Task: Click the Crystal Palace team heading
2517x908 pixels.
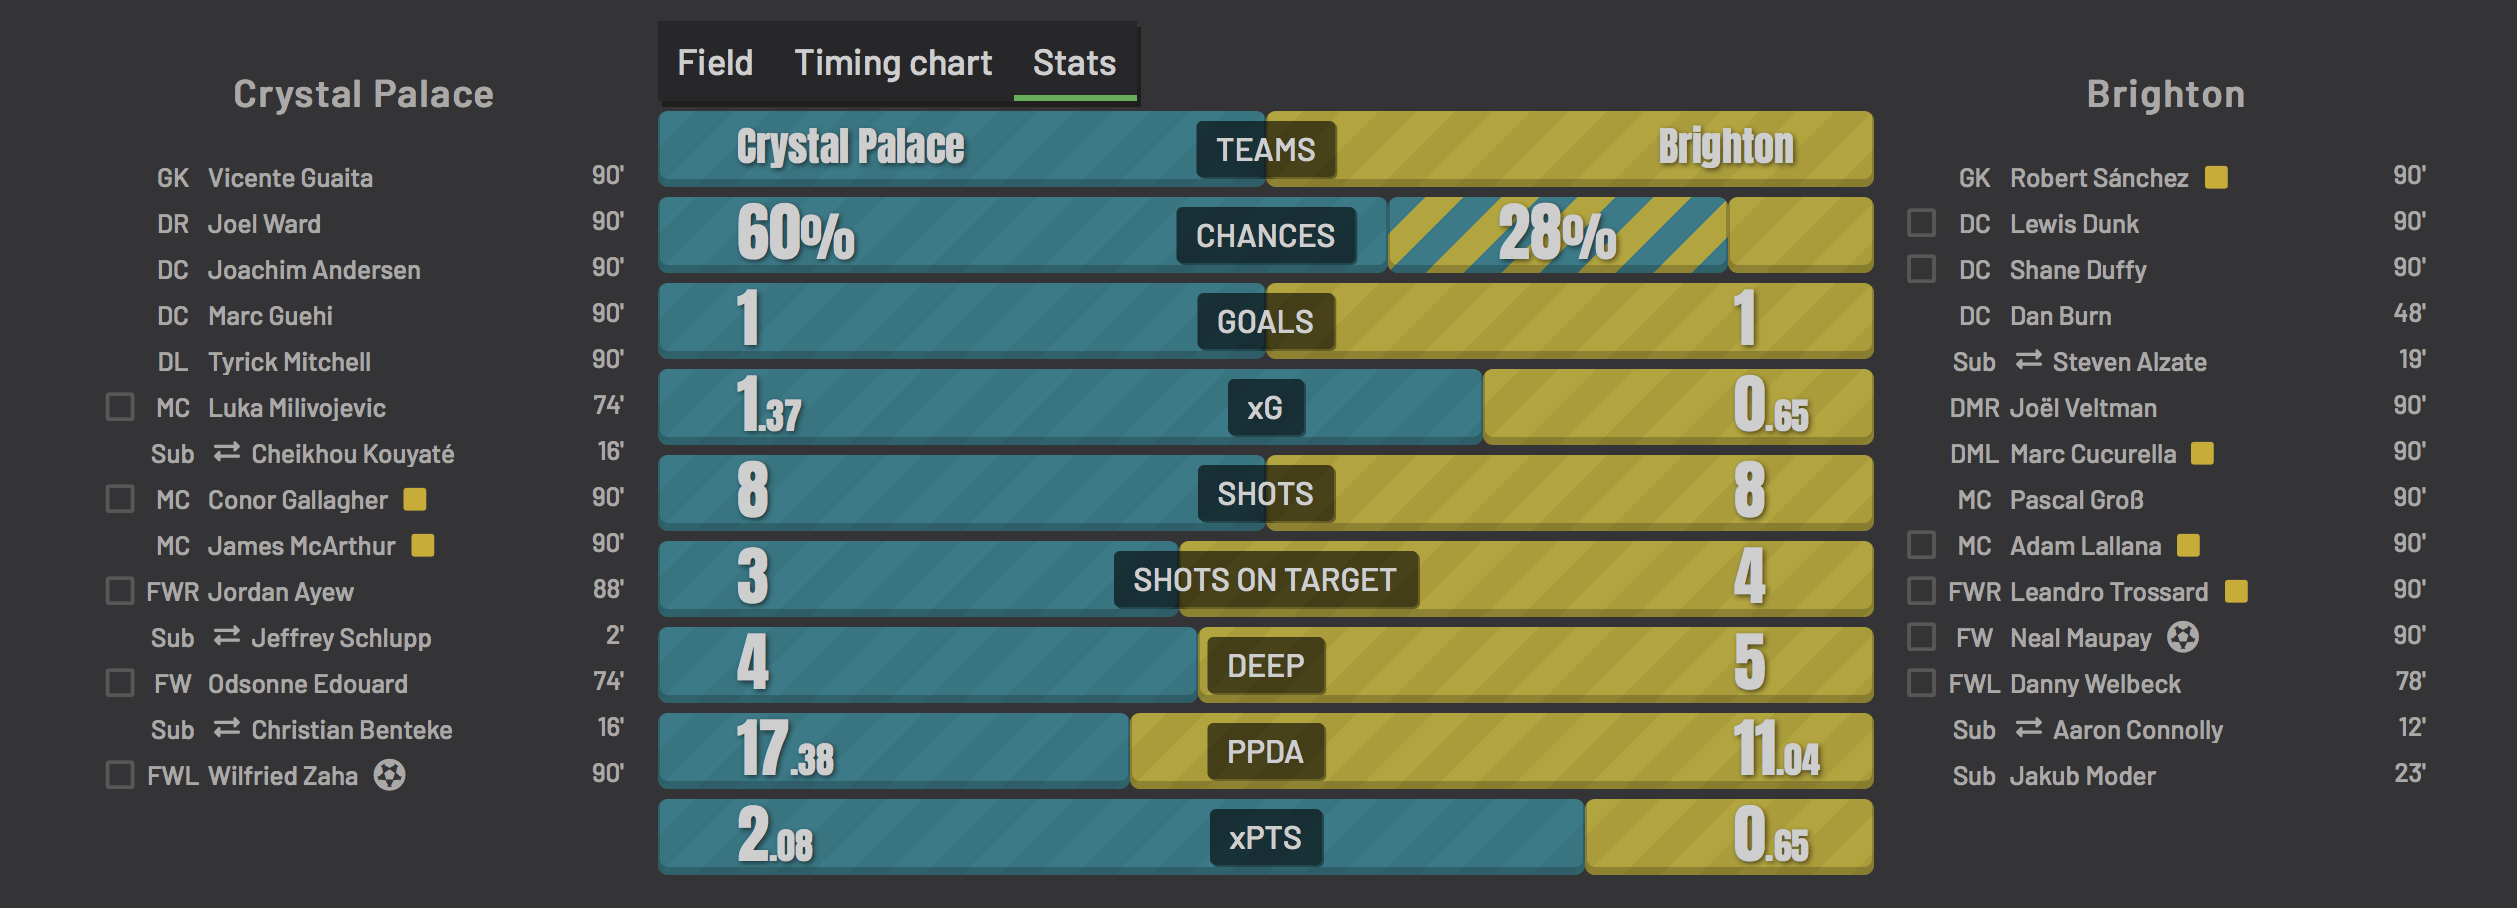Action: click(x=363, y=94)
